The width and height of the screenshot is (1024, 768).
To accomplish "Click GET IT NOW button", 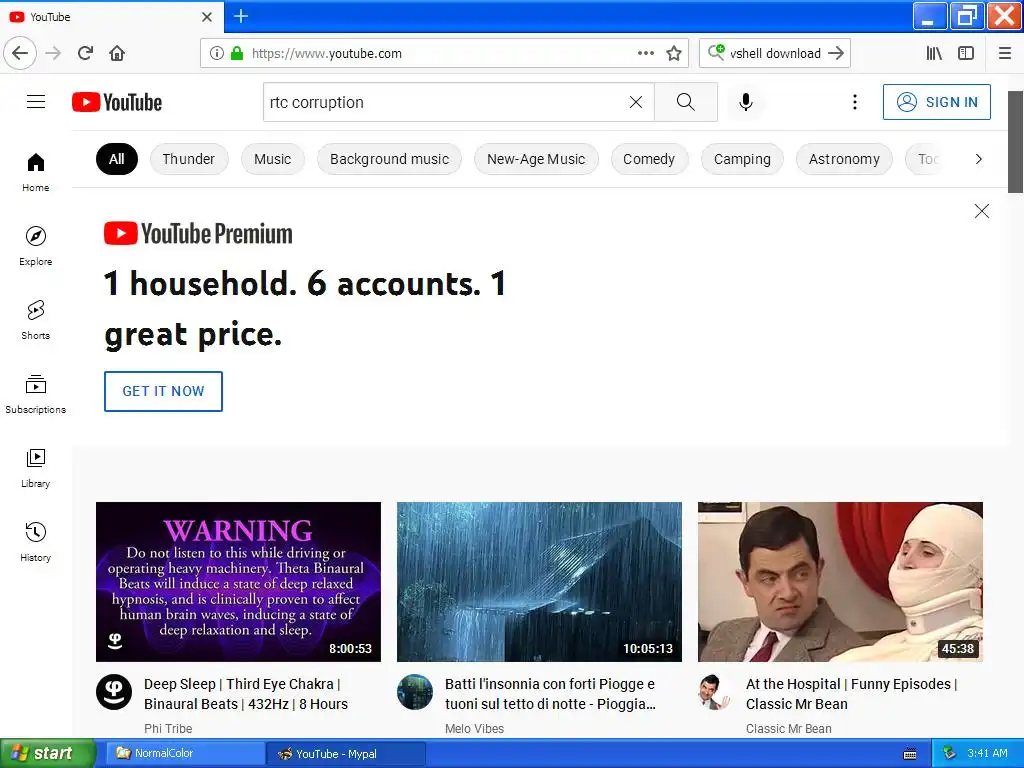I will point(163,391).
